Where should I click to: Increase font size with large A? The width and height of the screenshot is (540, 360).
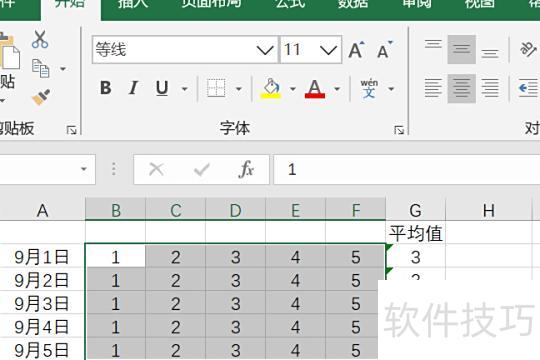click(356, 50)
